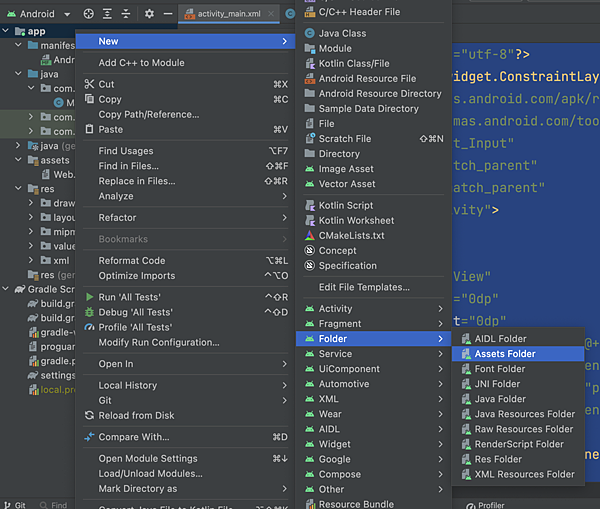This screenshot has width=600, height=509.
Task: Select Assets Folder in submenu
Action: tap(518, 354)
